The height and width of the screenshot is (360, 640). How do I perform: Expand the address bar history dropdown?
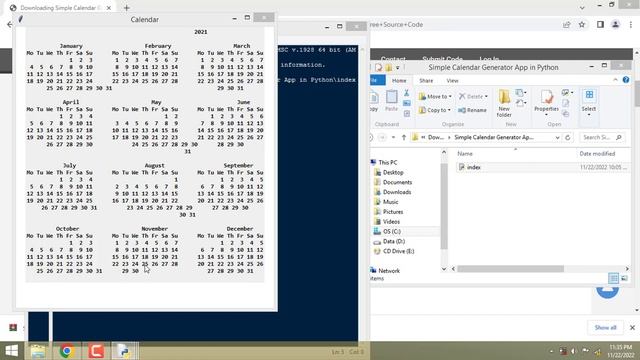557,138
